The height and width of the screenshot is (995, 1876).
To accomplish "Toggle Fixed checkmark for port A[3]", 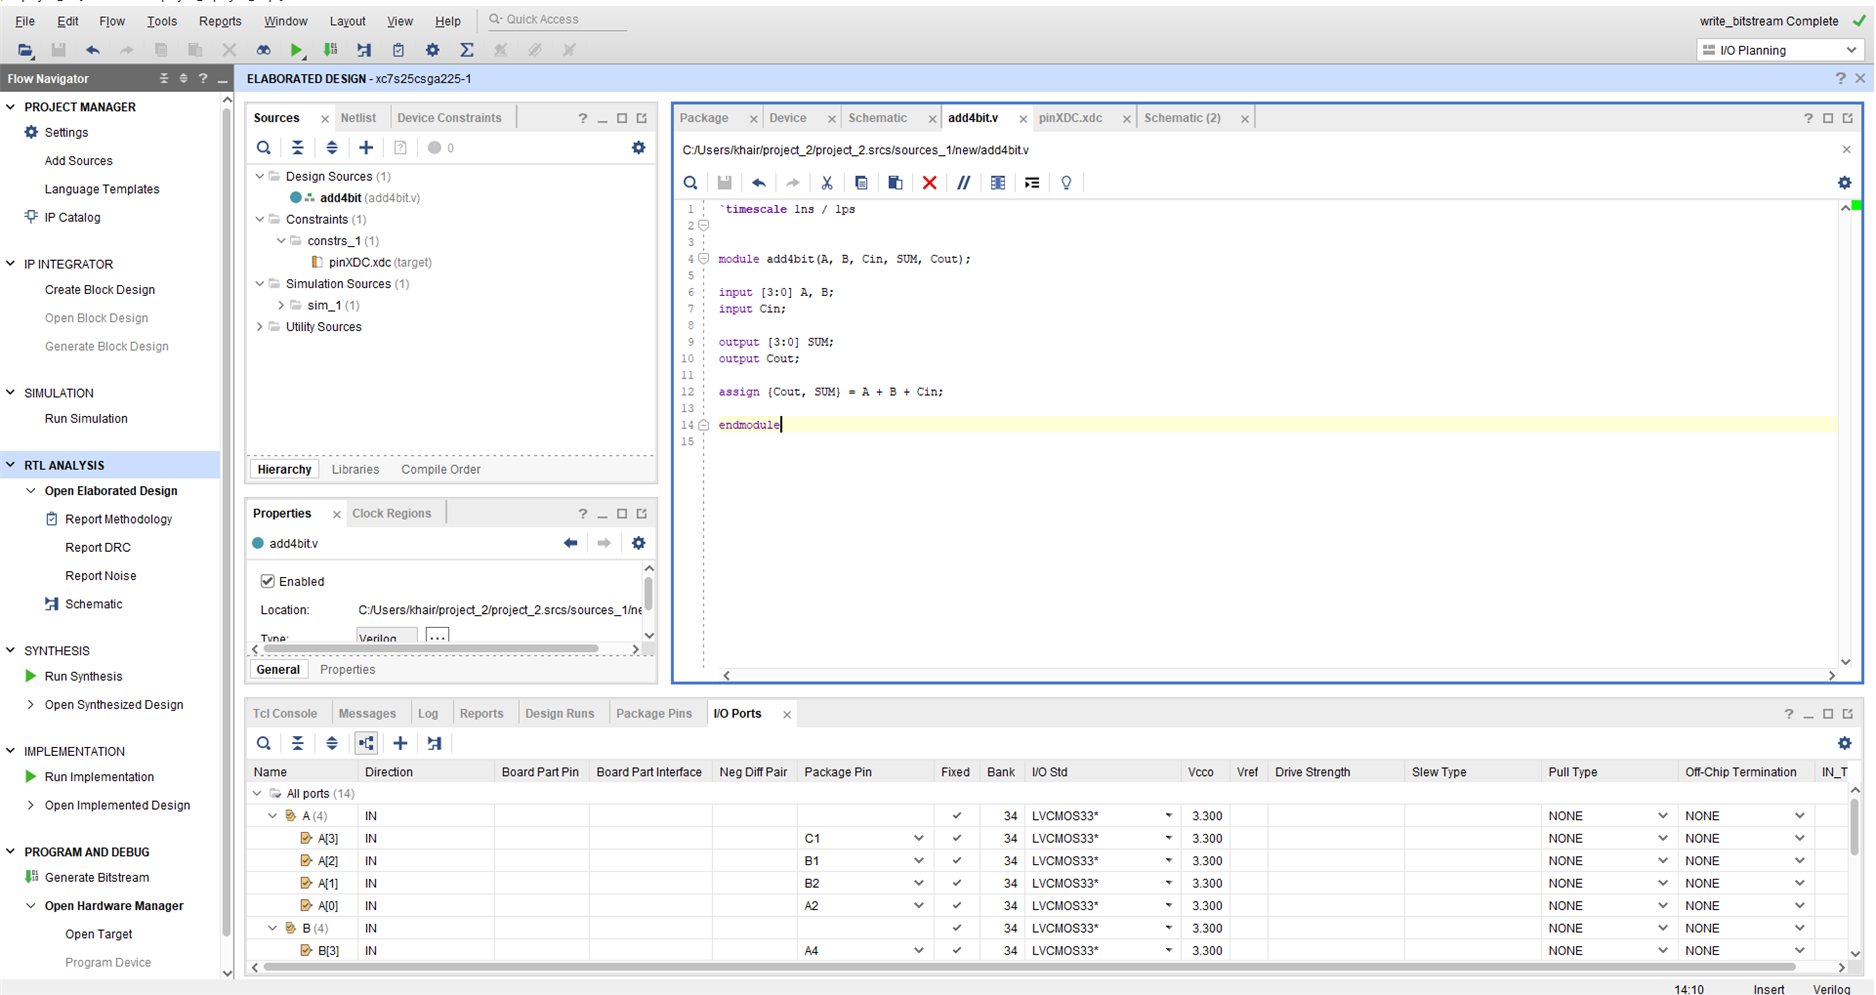I will pyautogui.click(x=956, y=838).
